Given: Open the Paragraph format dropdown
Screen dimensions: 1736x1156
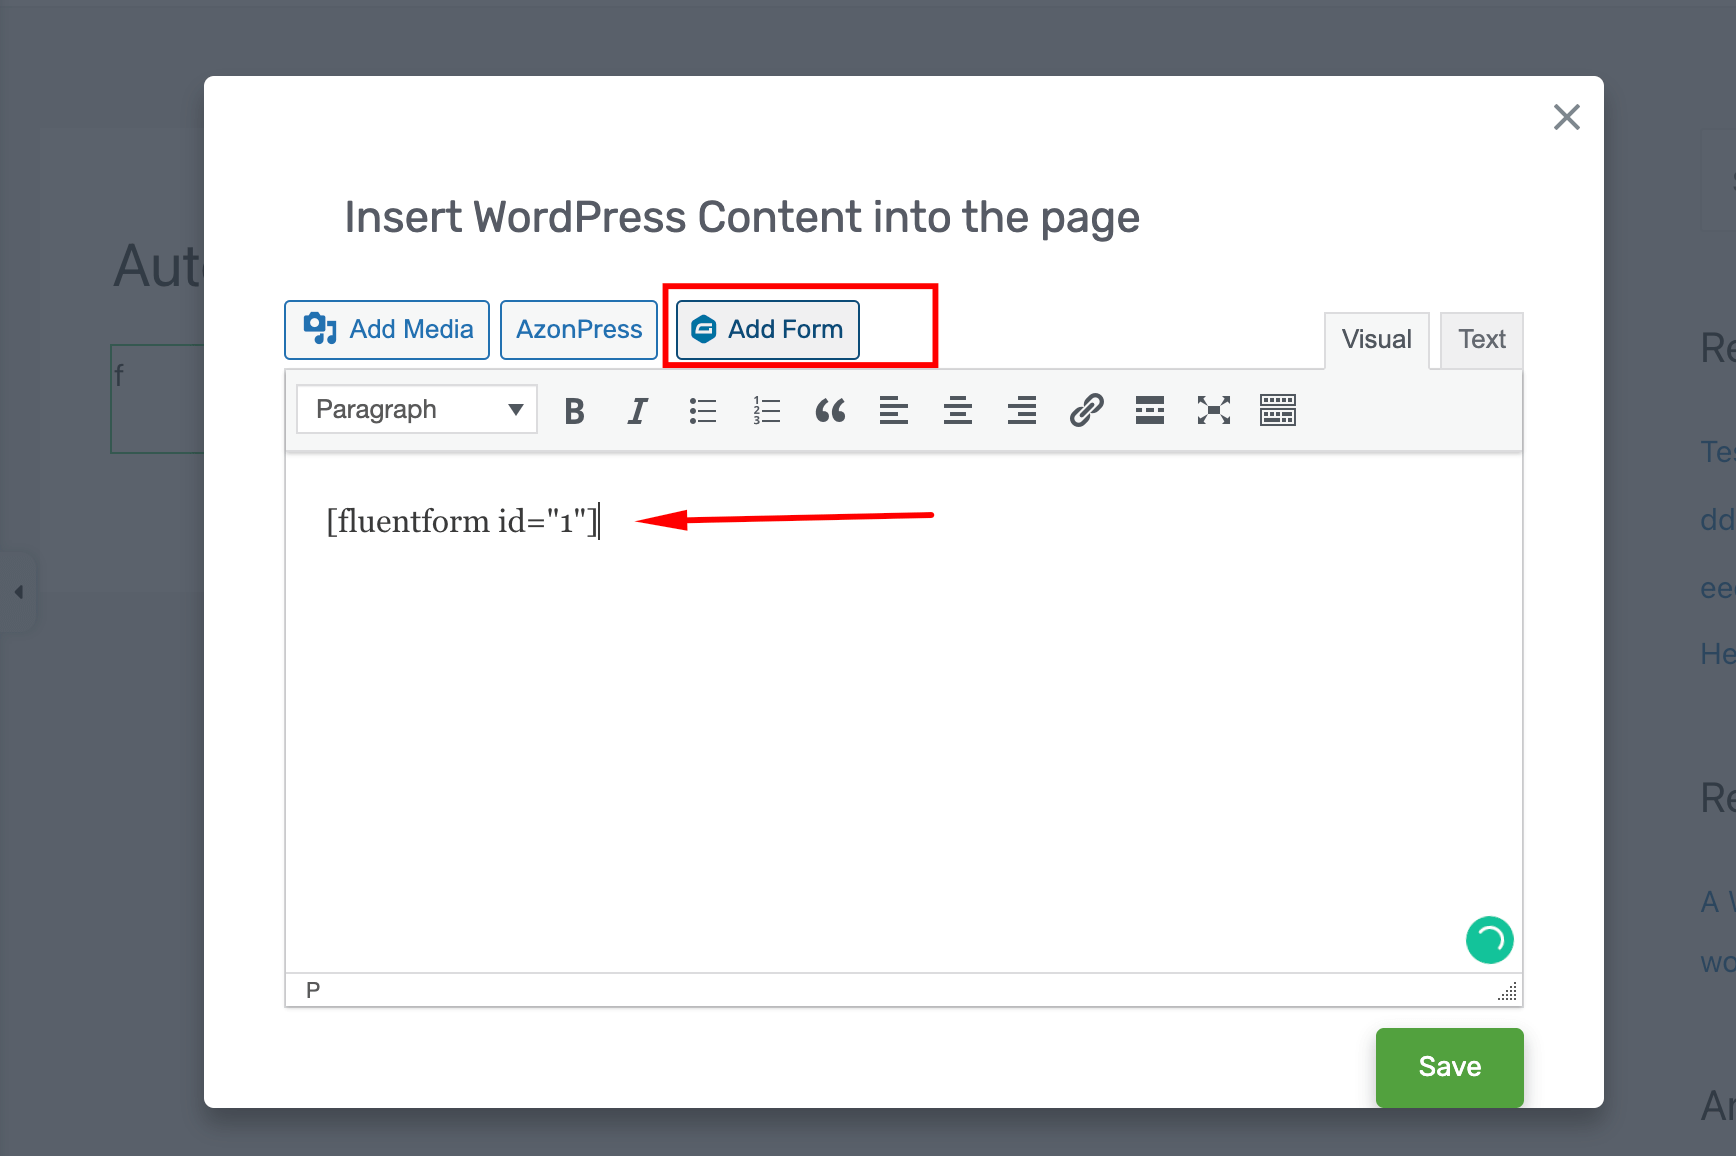Looking at the screenshot, I should pos(417,410).
